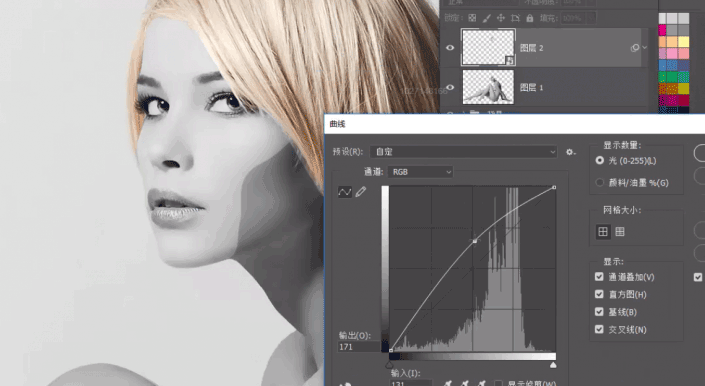Click the lock image pixels brush icon

(486, 18)
